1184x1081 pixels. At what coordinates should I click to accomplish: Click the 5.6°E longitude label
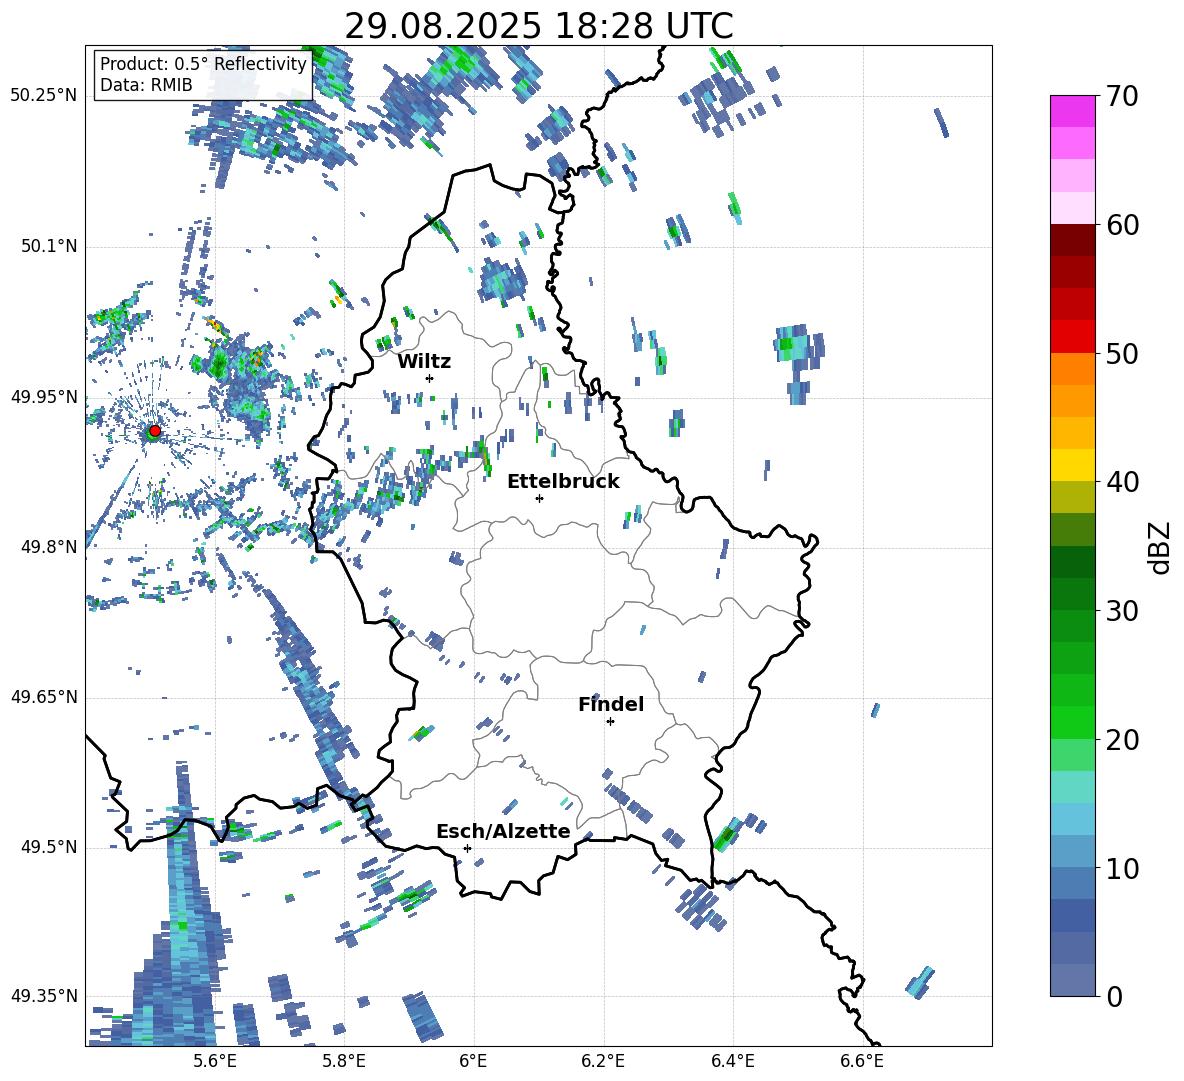pyautogui.click(x=215, y=1061)
